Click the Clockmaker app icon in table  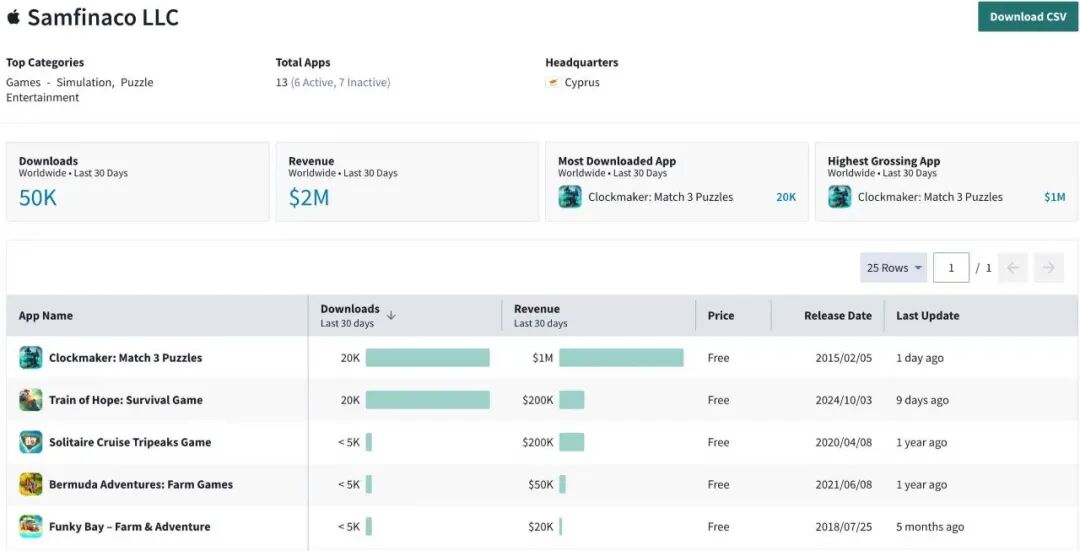[31, 358]
